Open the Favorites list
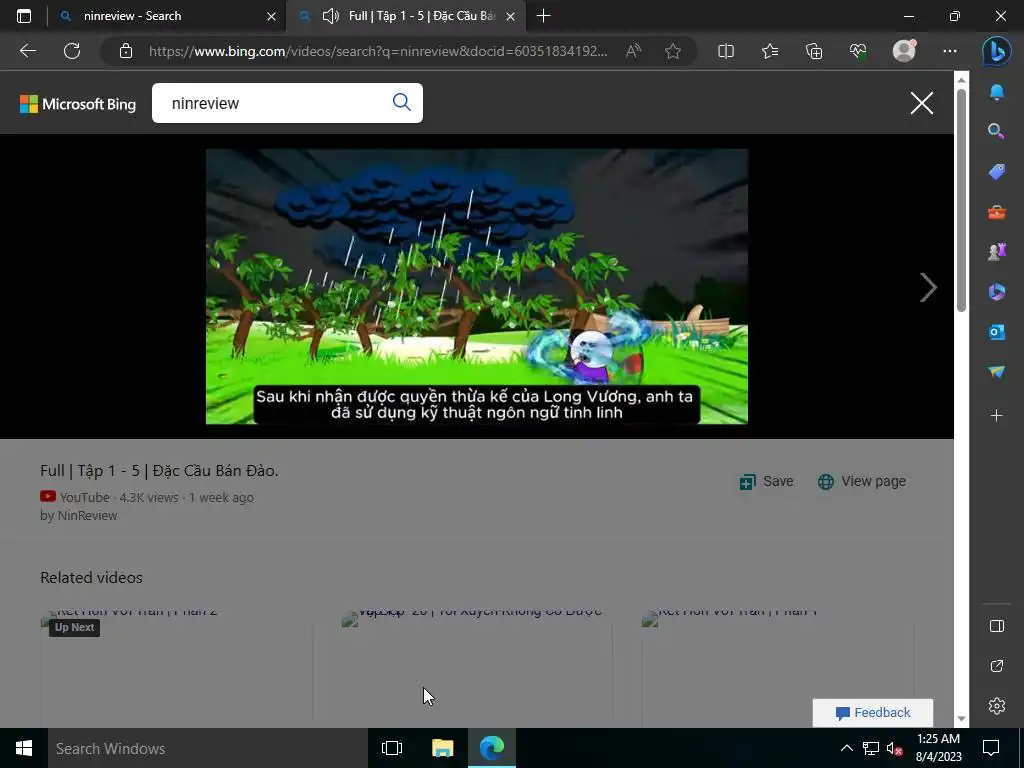Image resolution: width=1024 pixels, height=768 pixels. click(x=770, y=51)
